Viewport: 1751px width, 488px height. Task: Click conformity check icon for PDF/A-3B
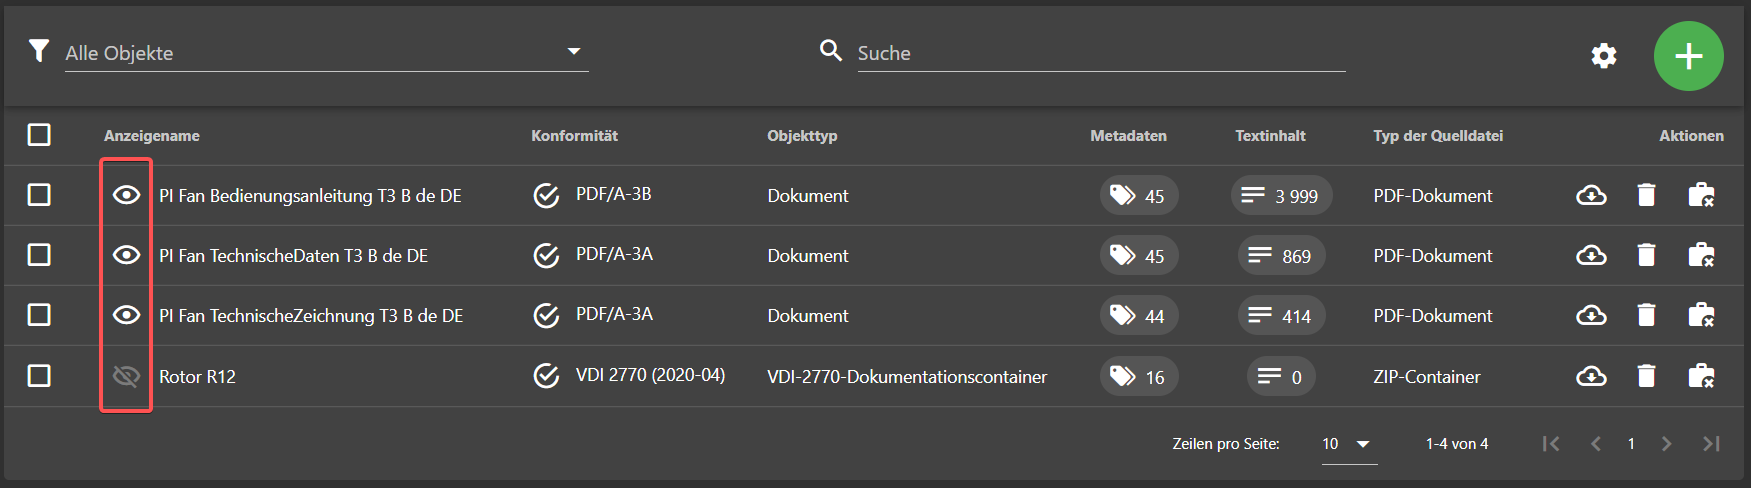(x=546, y=195)
